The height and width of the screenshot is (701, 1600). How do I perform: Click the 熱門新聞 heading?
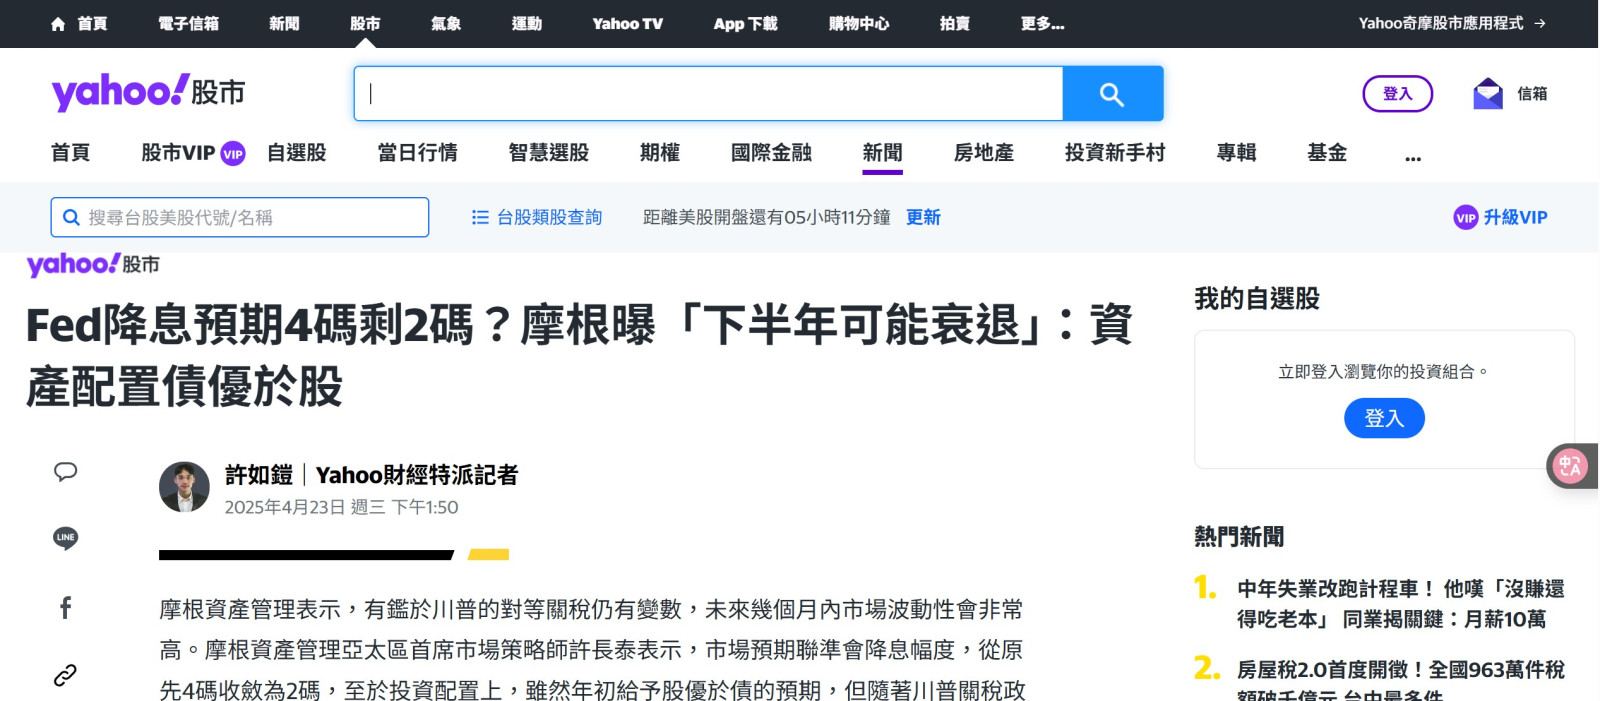click(1239, 537)
